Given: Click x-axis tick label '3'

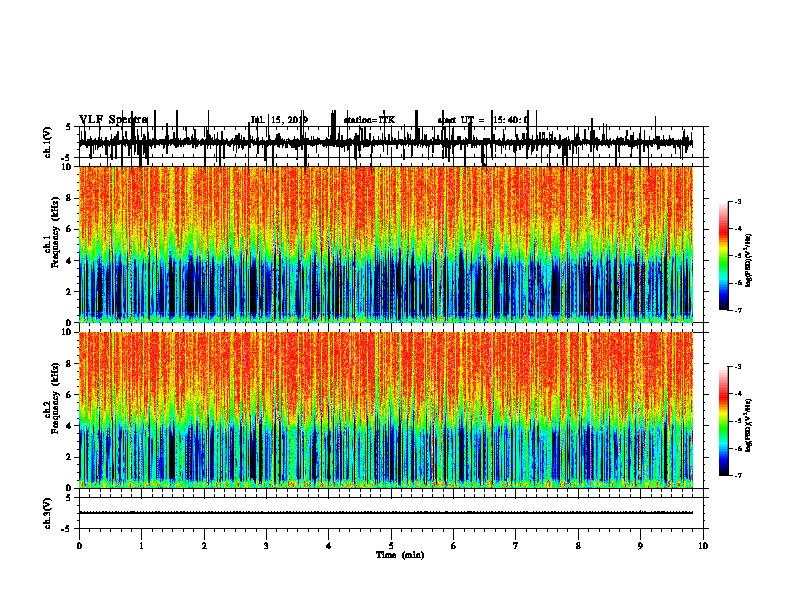Looking at the screenshot, I should [x=266, y=546].
